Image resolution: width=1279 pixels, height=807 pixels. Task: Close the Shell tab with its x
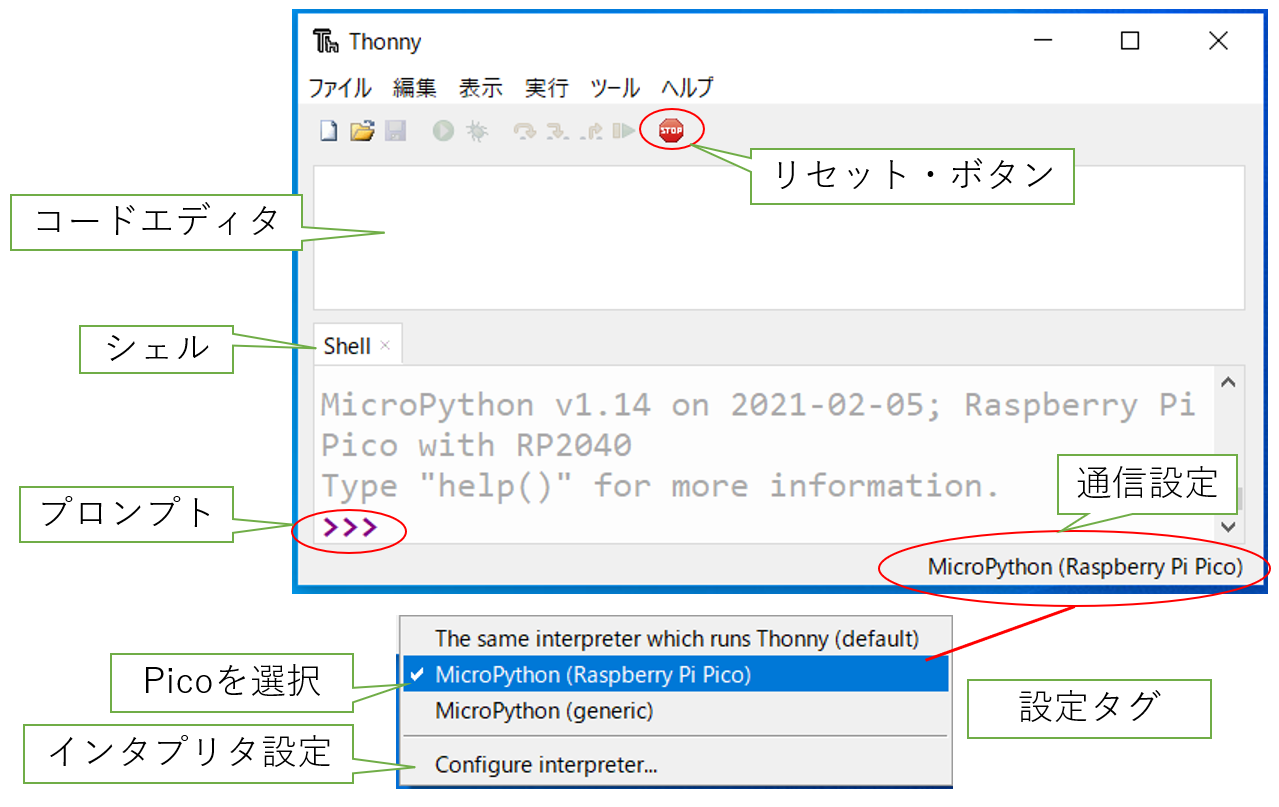385,347
